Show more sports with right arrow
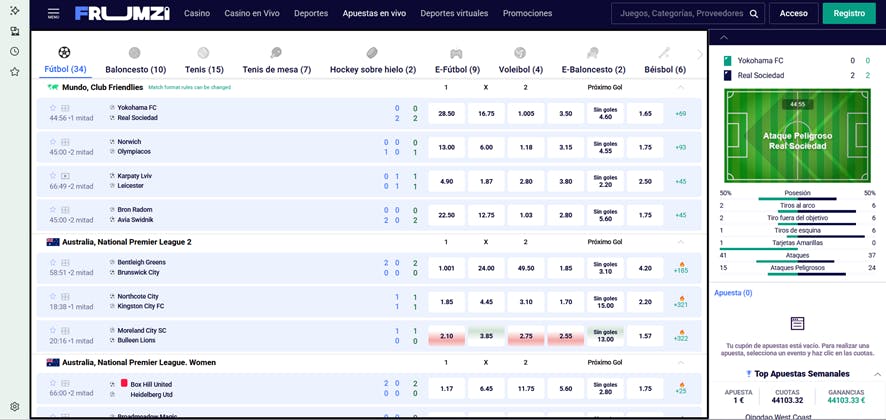The image size is (886, 420). point(700,54)
